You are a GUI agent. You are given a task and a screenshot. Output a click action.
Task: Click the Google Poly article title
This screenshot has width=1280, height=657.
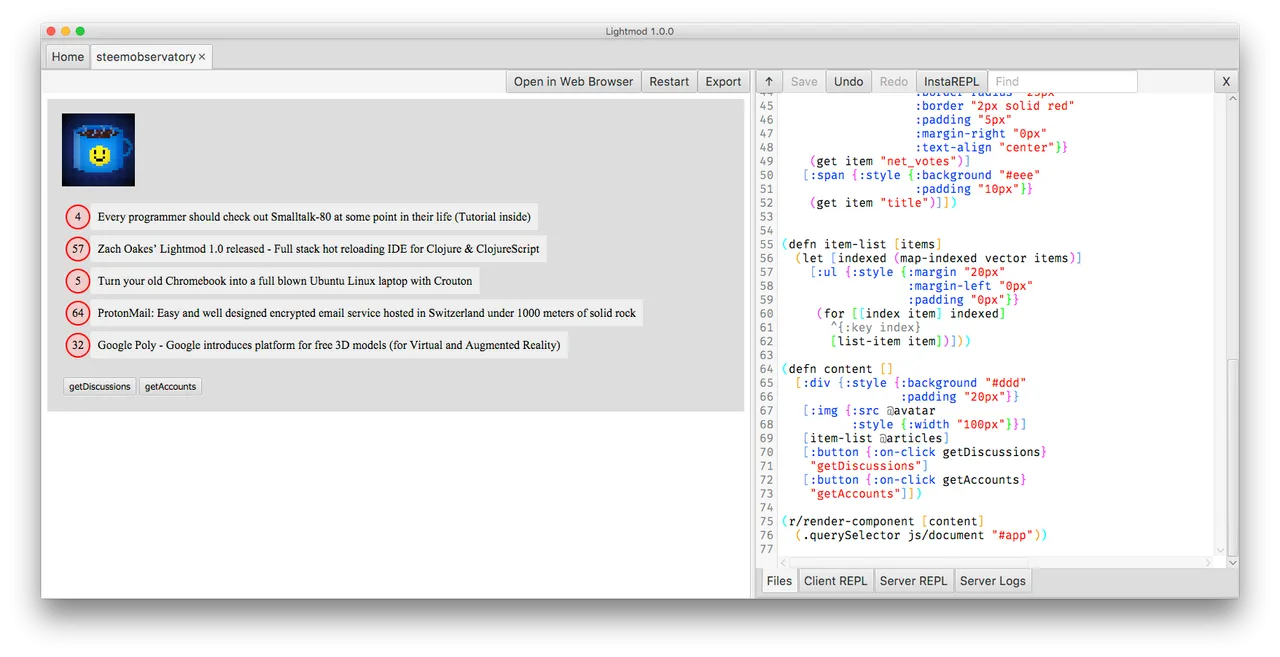329,345
